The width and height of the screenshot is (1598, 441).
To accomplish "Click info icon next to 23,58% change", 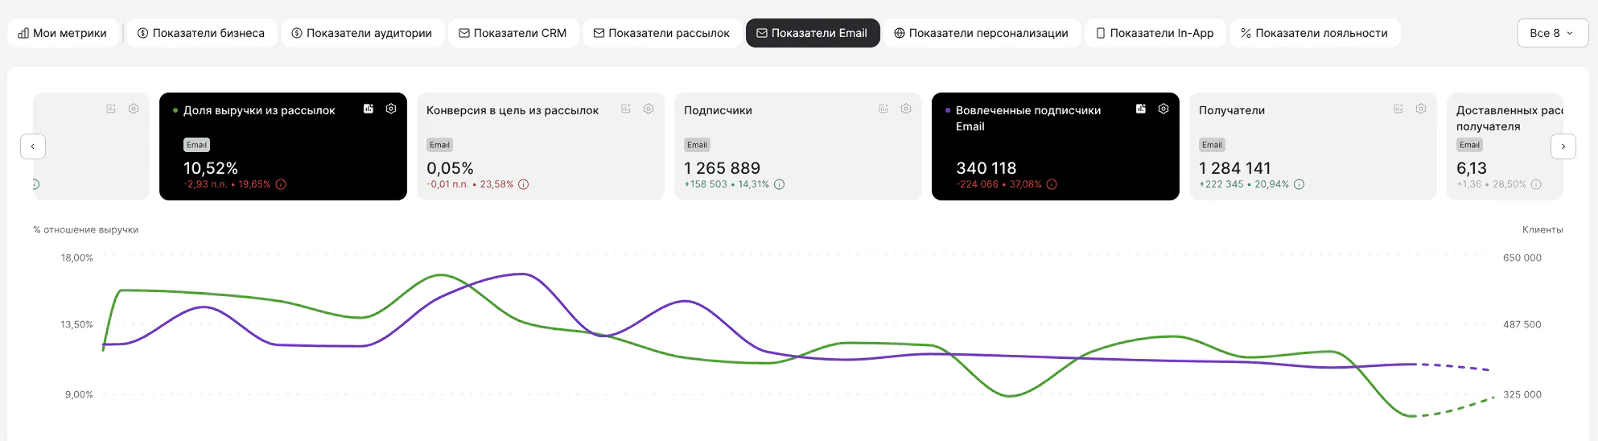I will tap(523, 184).
